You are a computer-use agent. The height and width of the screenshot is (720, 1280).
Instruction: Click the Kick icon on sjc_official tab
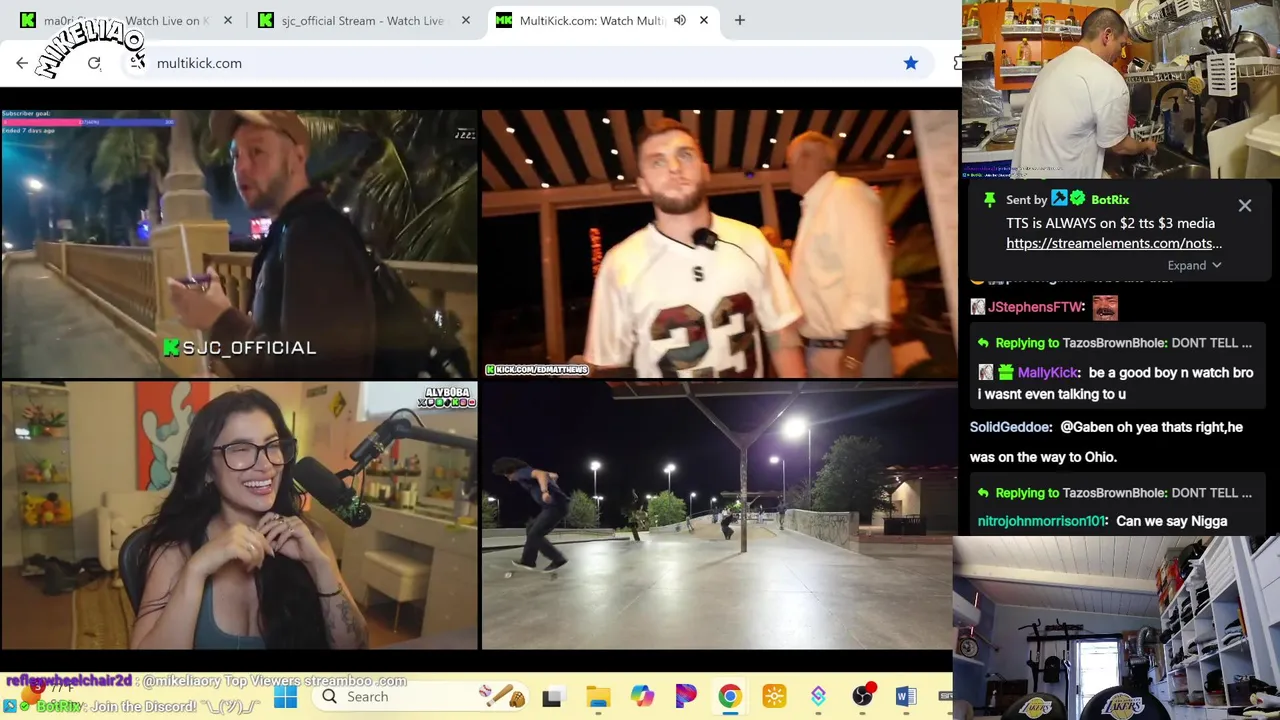(x=266, y=20)
